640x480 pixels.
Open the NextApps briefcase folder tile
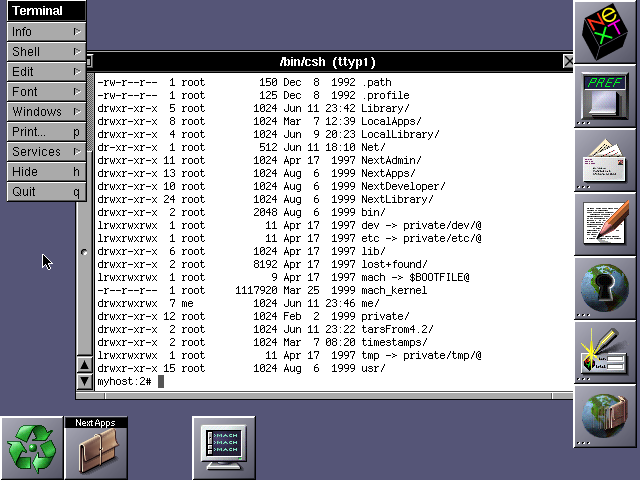96,448
